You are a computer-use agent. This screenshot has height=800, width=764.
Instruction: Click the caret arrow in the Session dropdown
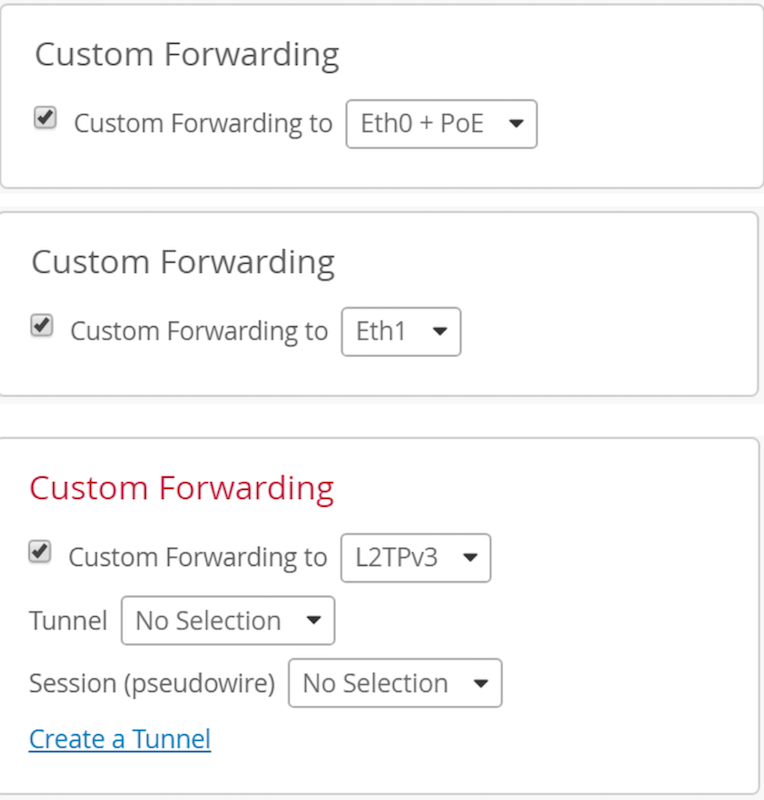481,684
